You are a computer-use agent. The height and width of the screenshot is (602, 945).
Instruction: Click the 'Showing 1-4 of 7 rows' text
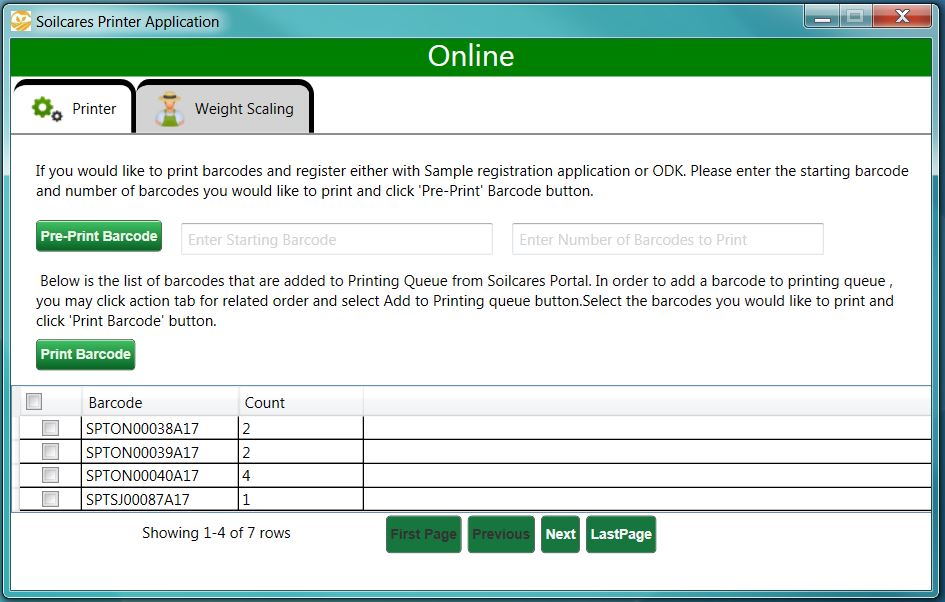click(216, 533)
